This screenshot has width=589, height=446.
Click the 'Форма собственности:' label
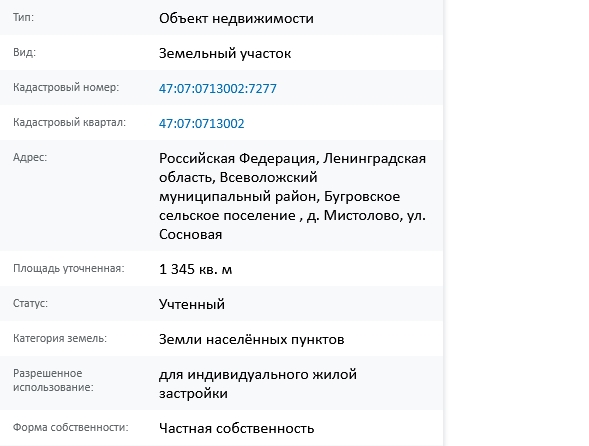click(x=71, y=427)
